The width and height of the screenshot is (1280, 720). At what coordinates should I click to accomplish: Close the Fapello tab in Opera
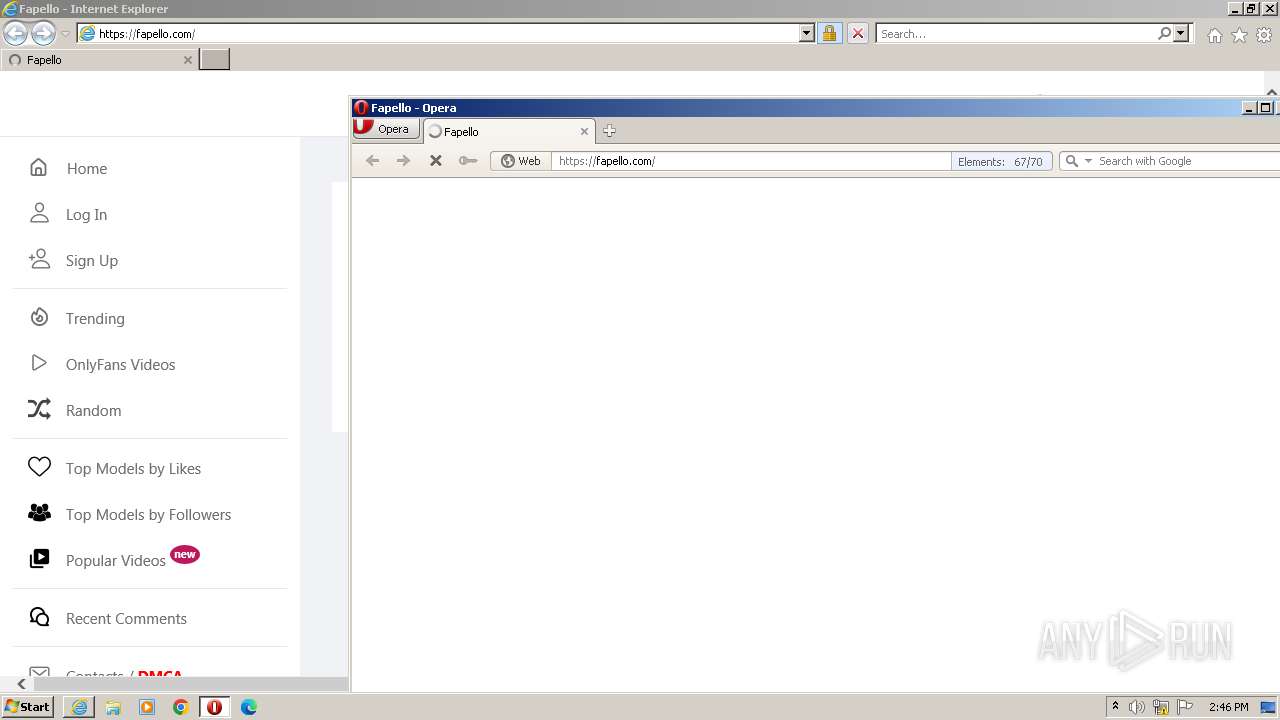584,131
